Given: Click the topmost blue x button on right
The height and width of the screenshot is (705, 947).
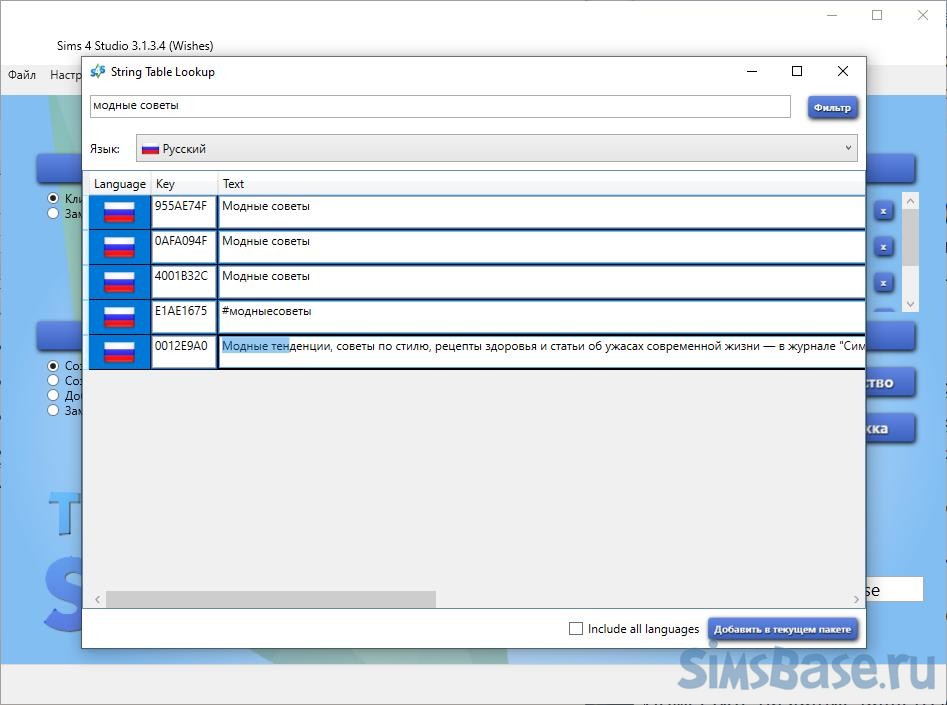Looking at the screenshot, I should (x=883, y=211).
